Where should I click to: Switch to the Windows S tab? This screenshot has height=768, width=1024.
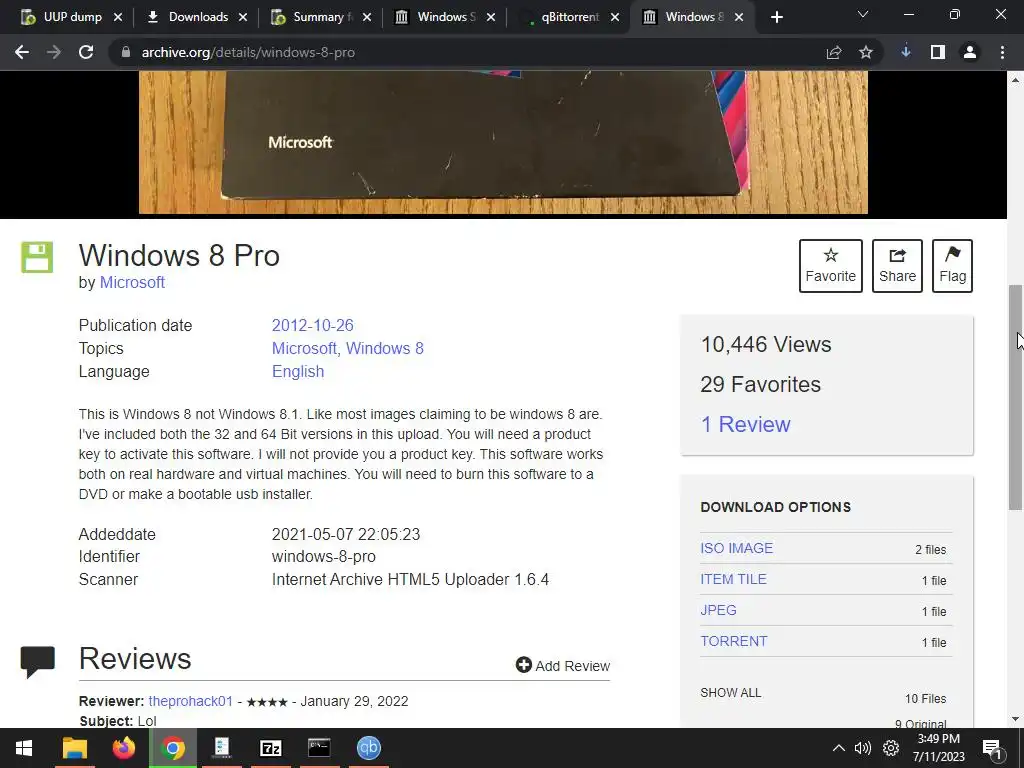443,17
